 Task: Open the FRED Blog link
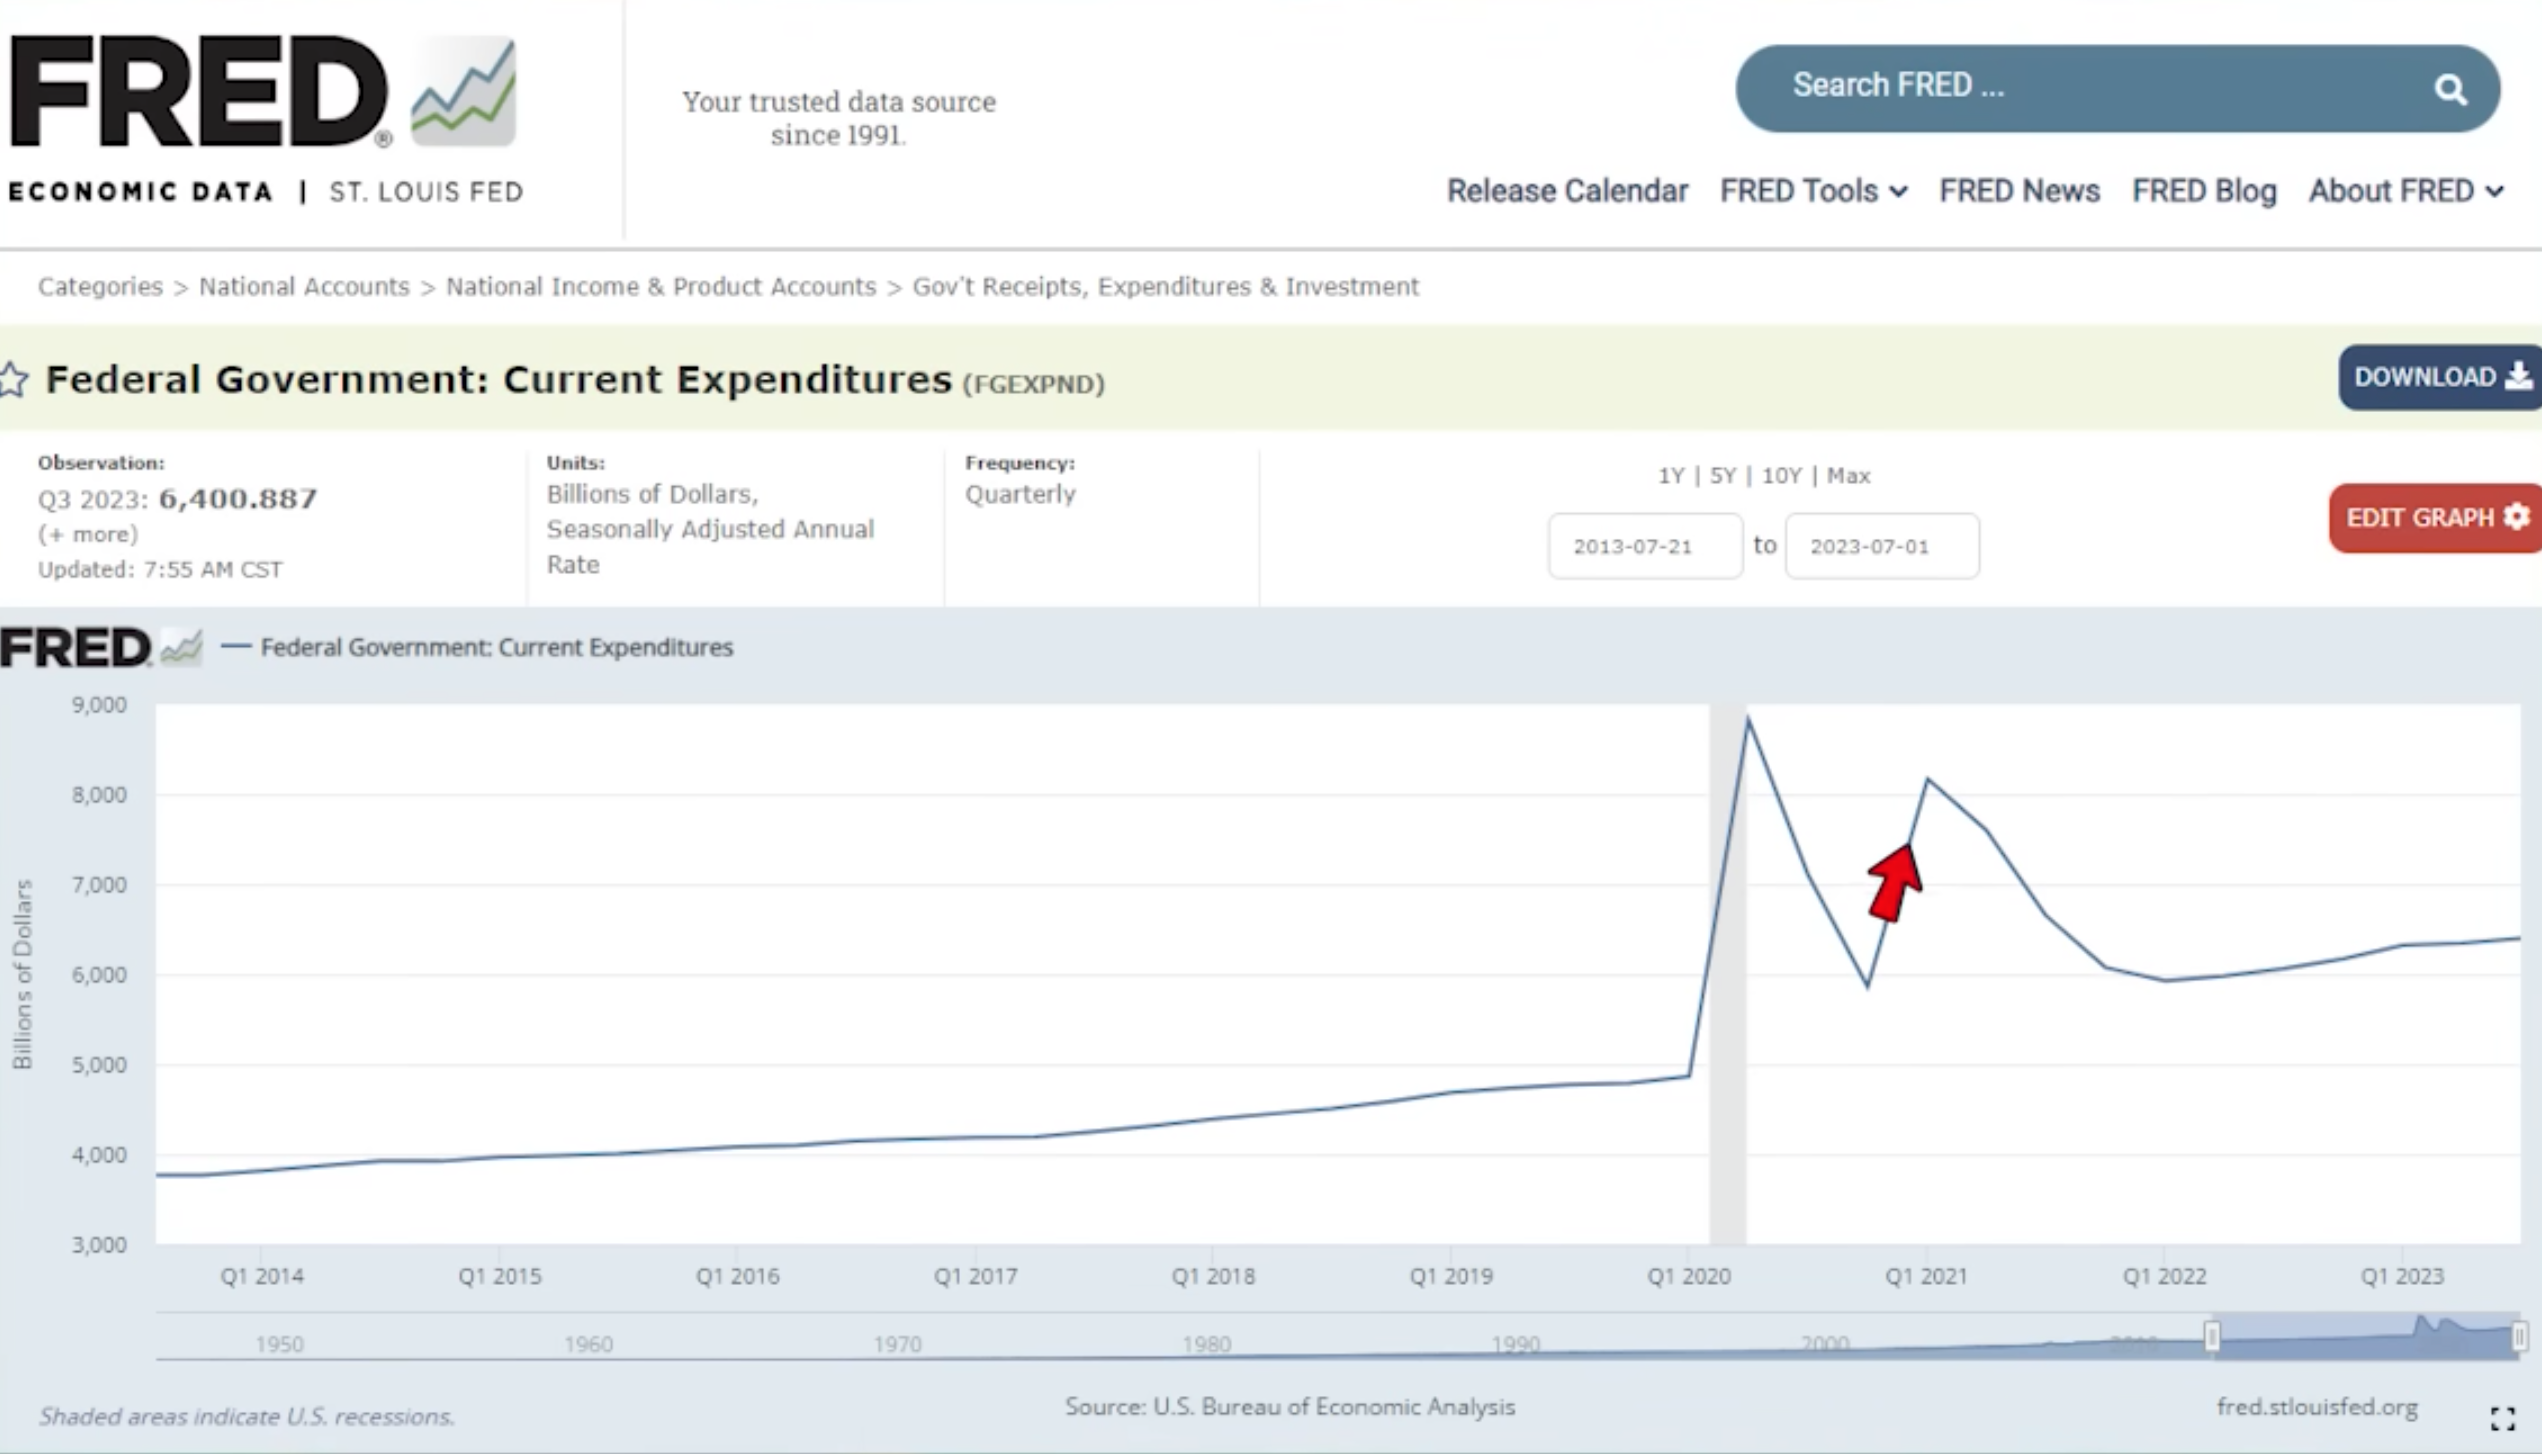(x=2203, y=191)
